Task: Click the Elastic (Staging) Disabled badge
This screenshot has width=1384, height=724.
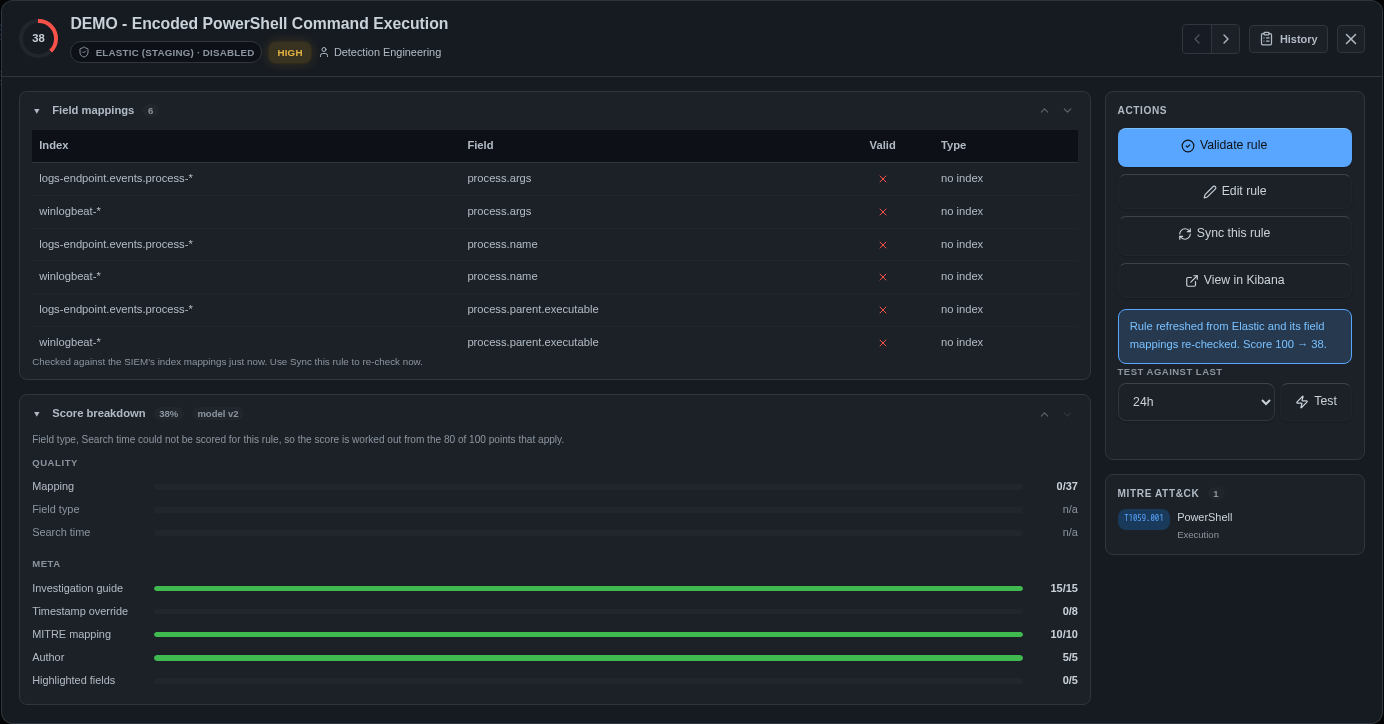Action: pyautogui.click(x=166, y=52)
